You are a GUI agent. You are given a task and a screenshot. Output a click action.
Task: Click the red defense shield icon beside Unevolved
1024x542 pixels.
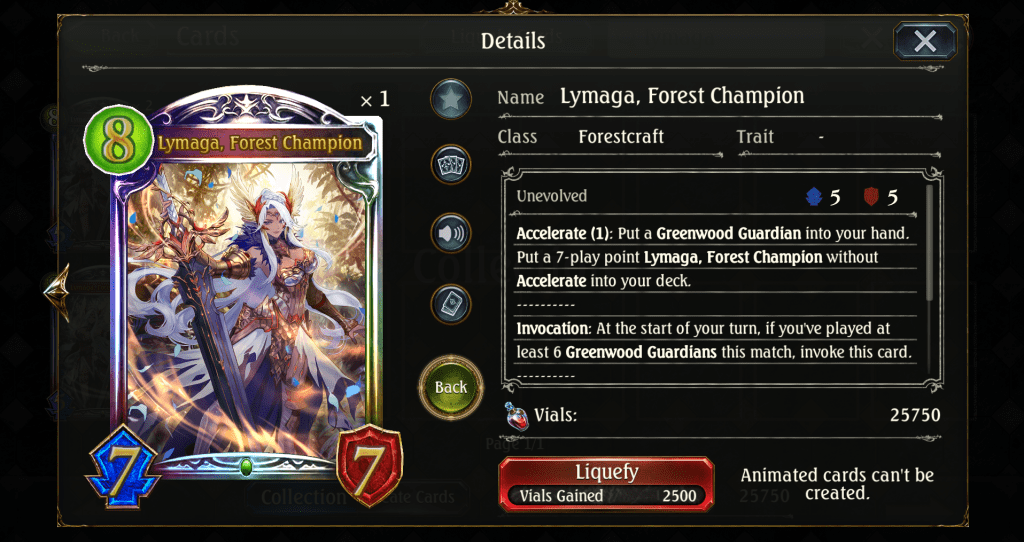pyautogui.click(x=871, y=197)
